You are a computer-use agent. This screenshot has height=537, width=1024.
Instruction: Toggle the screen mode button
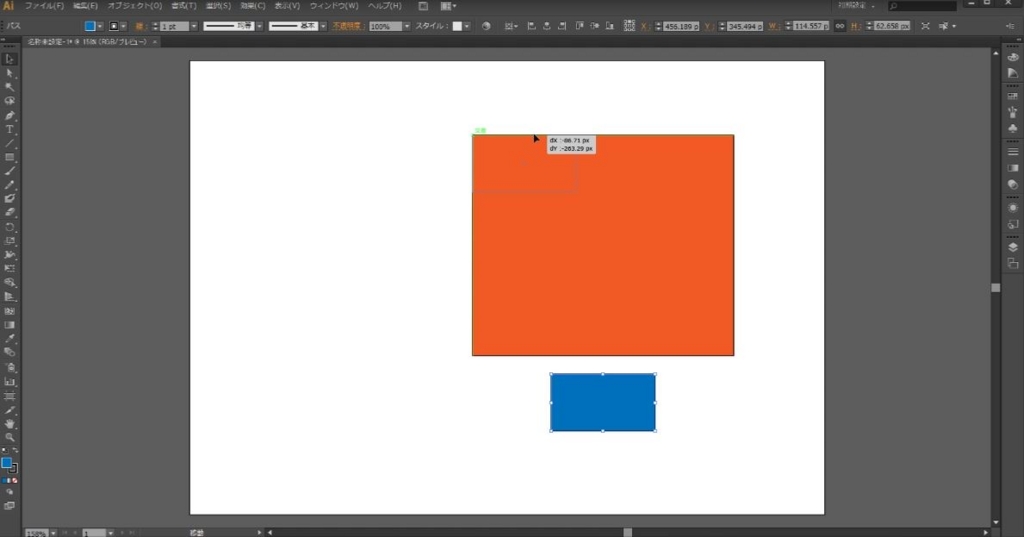tap(9, 506)
